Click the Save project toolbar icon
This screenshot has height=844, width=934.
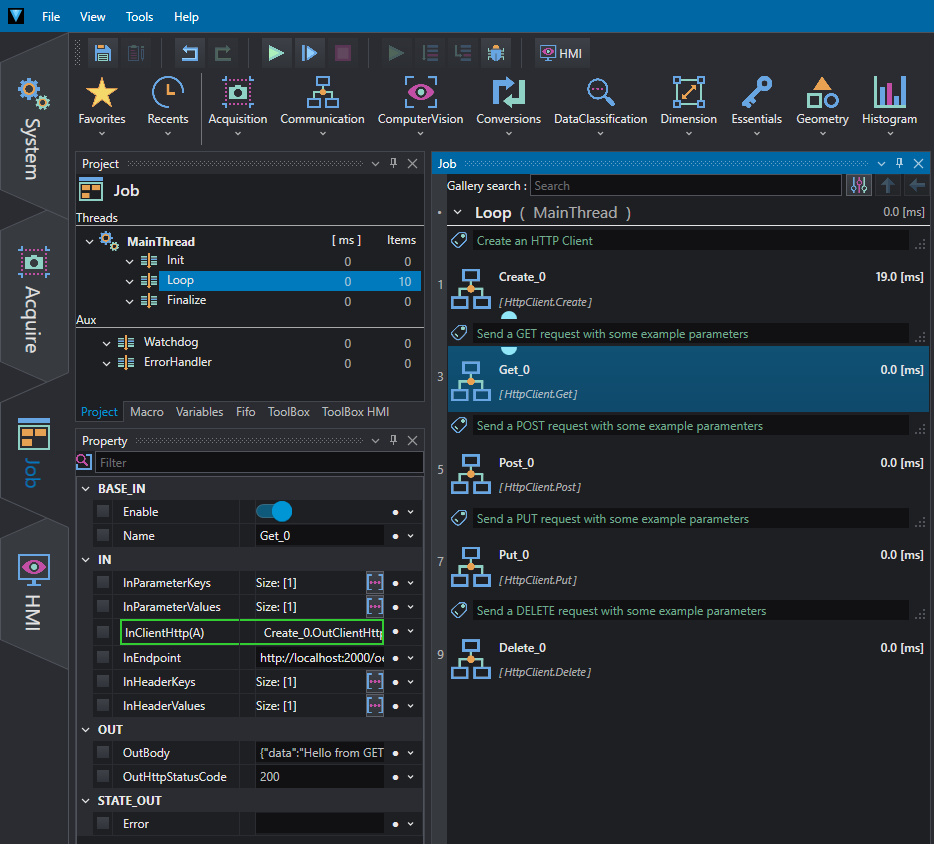[x=103, y=53]
